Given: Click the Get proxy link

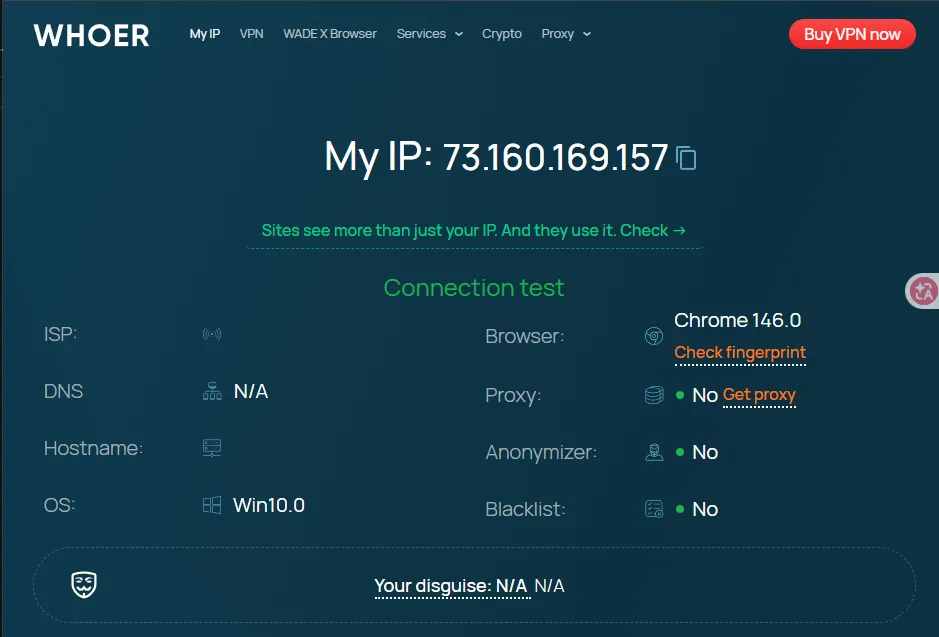Looking at the screenshot, I should click(759, 395).
